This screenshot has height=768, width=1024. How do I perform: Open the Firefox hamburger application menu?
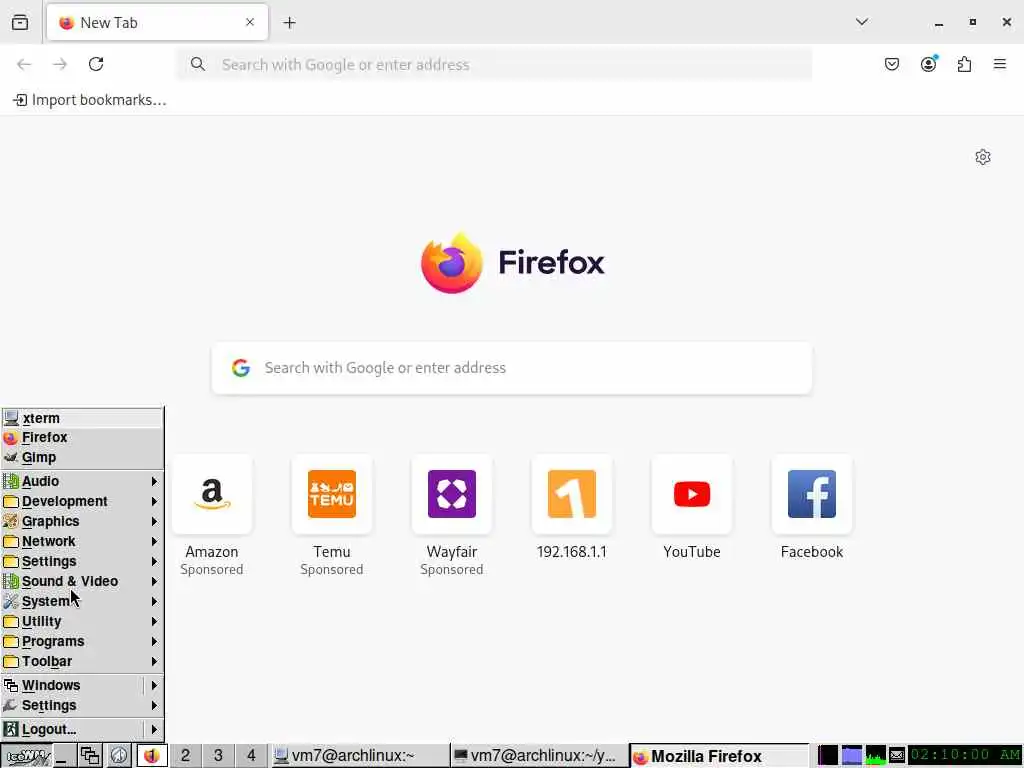pos(999,64)
